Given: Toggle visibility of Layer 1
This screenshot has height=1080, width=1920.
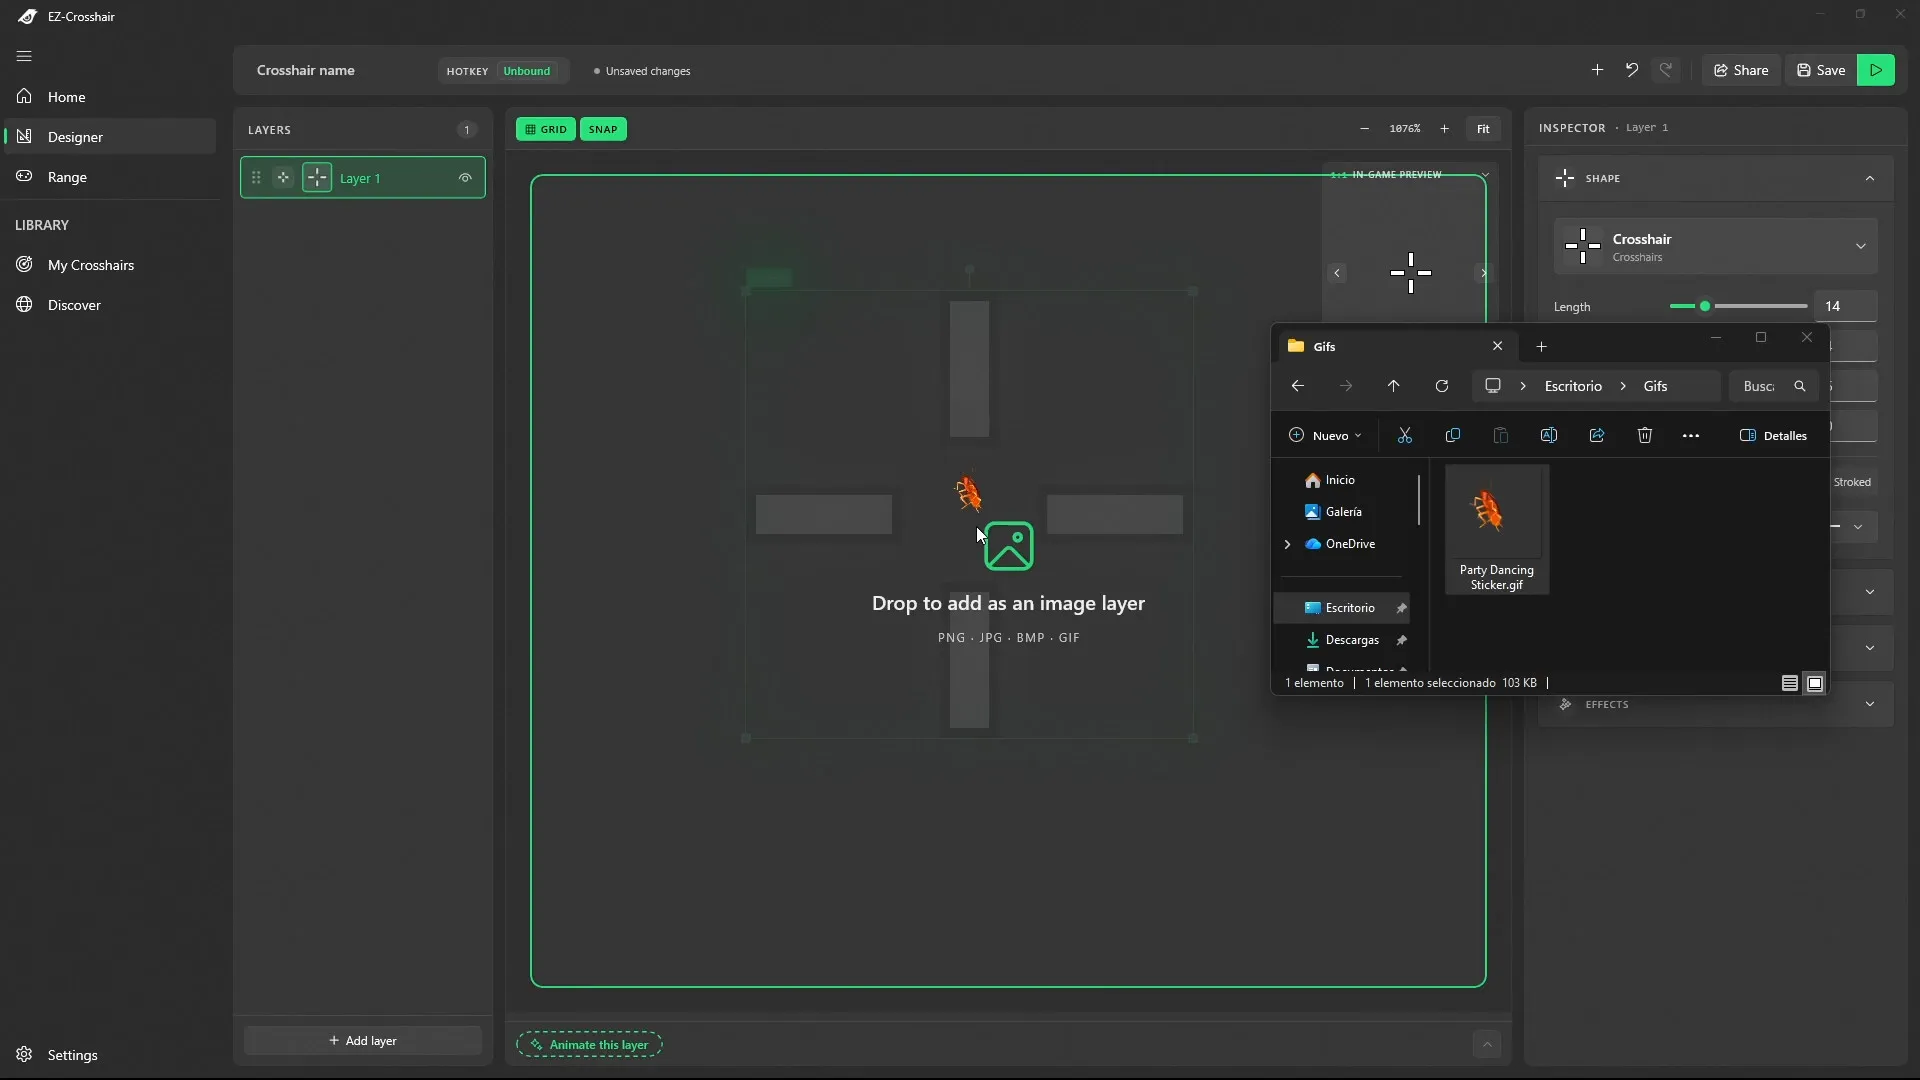Looking at the screenshot, I should [x=465, y=178].
